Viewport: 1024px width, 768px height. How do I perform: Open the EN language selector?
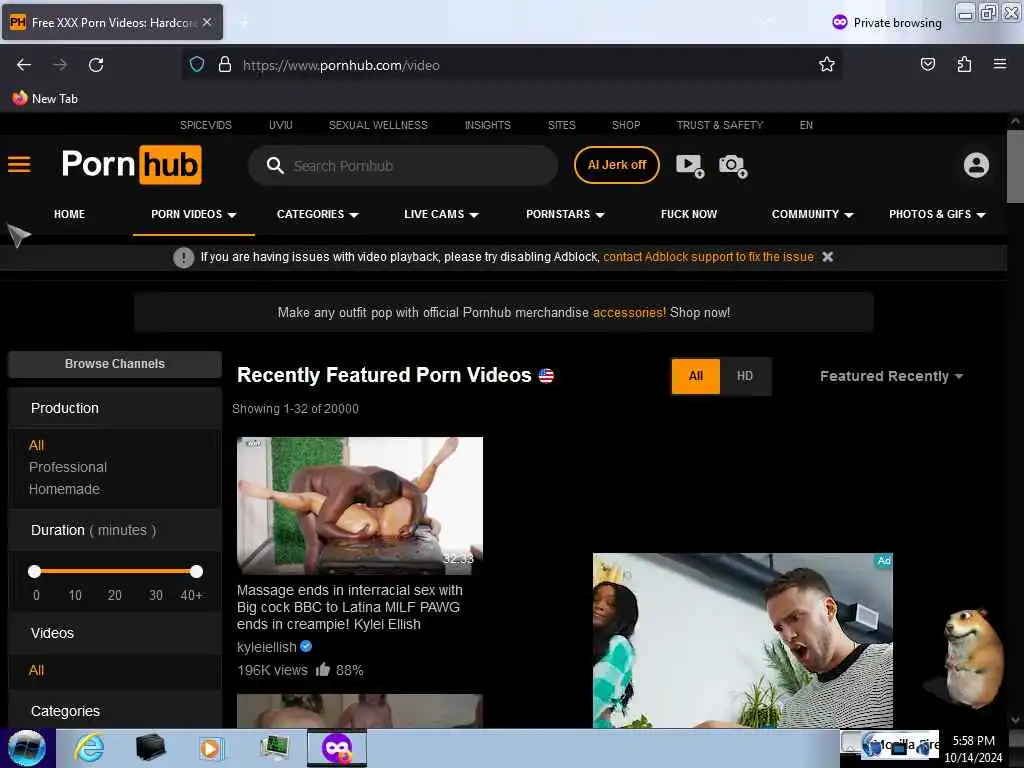pos(806,125)
